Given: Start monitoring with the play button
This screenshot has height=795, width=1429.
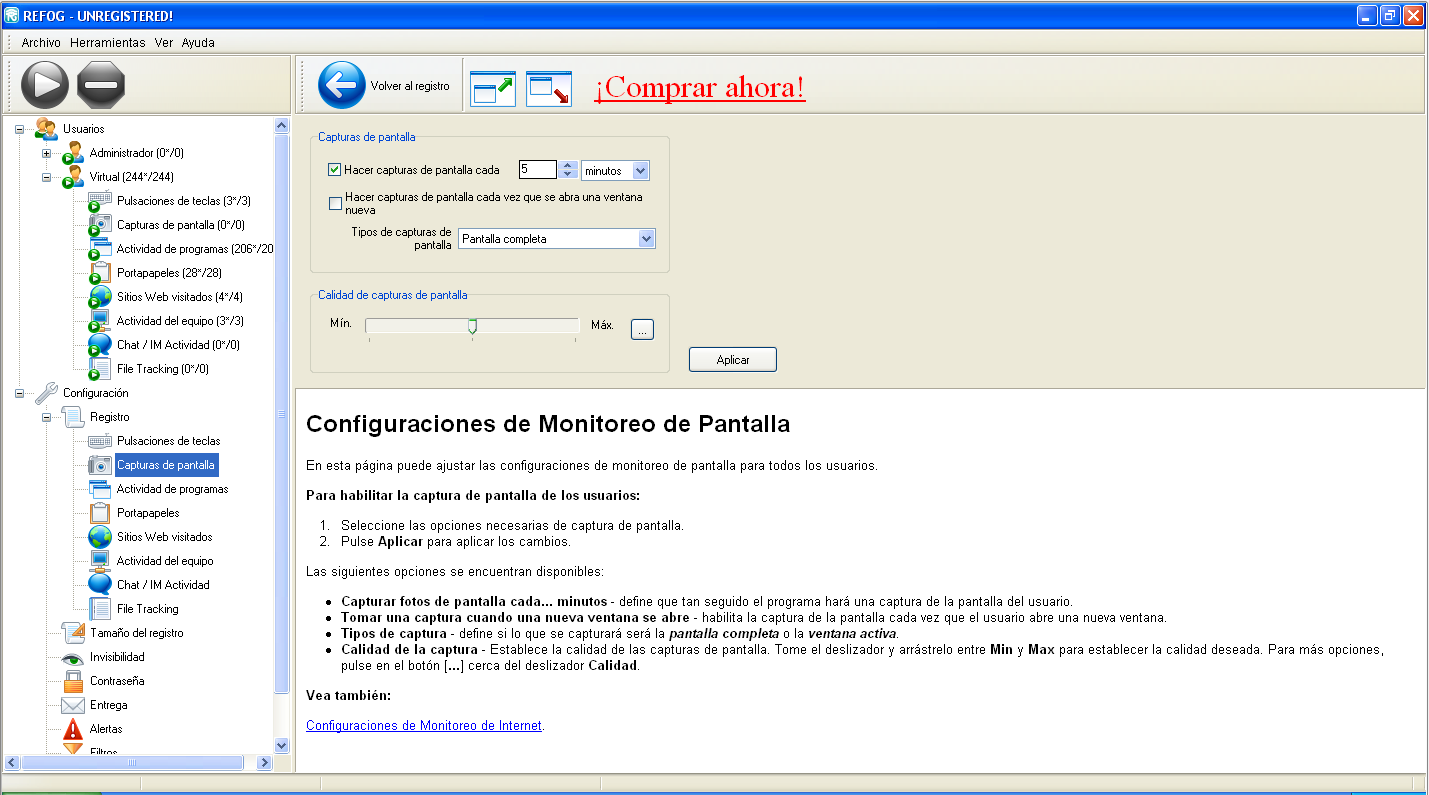Looking at the screenshot, I should (x=45, y=85).
